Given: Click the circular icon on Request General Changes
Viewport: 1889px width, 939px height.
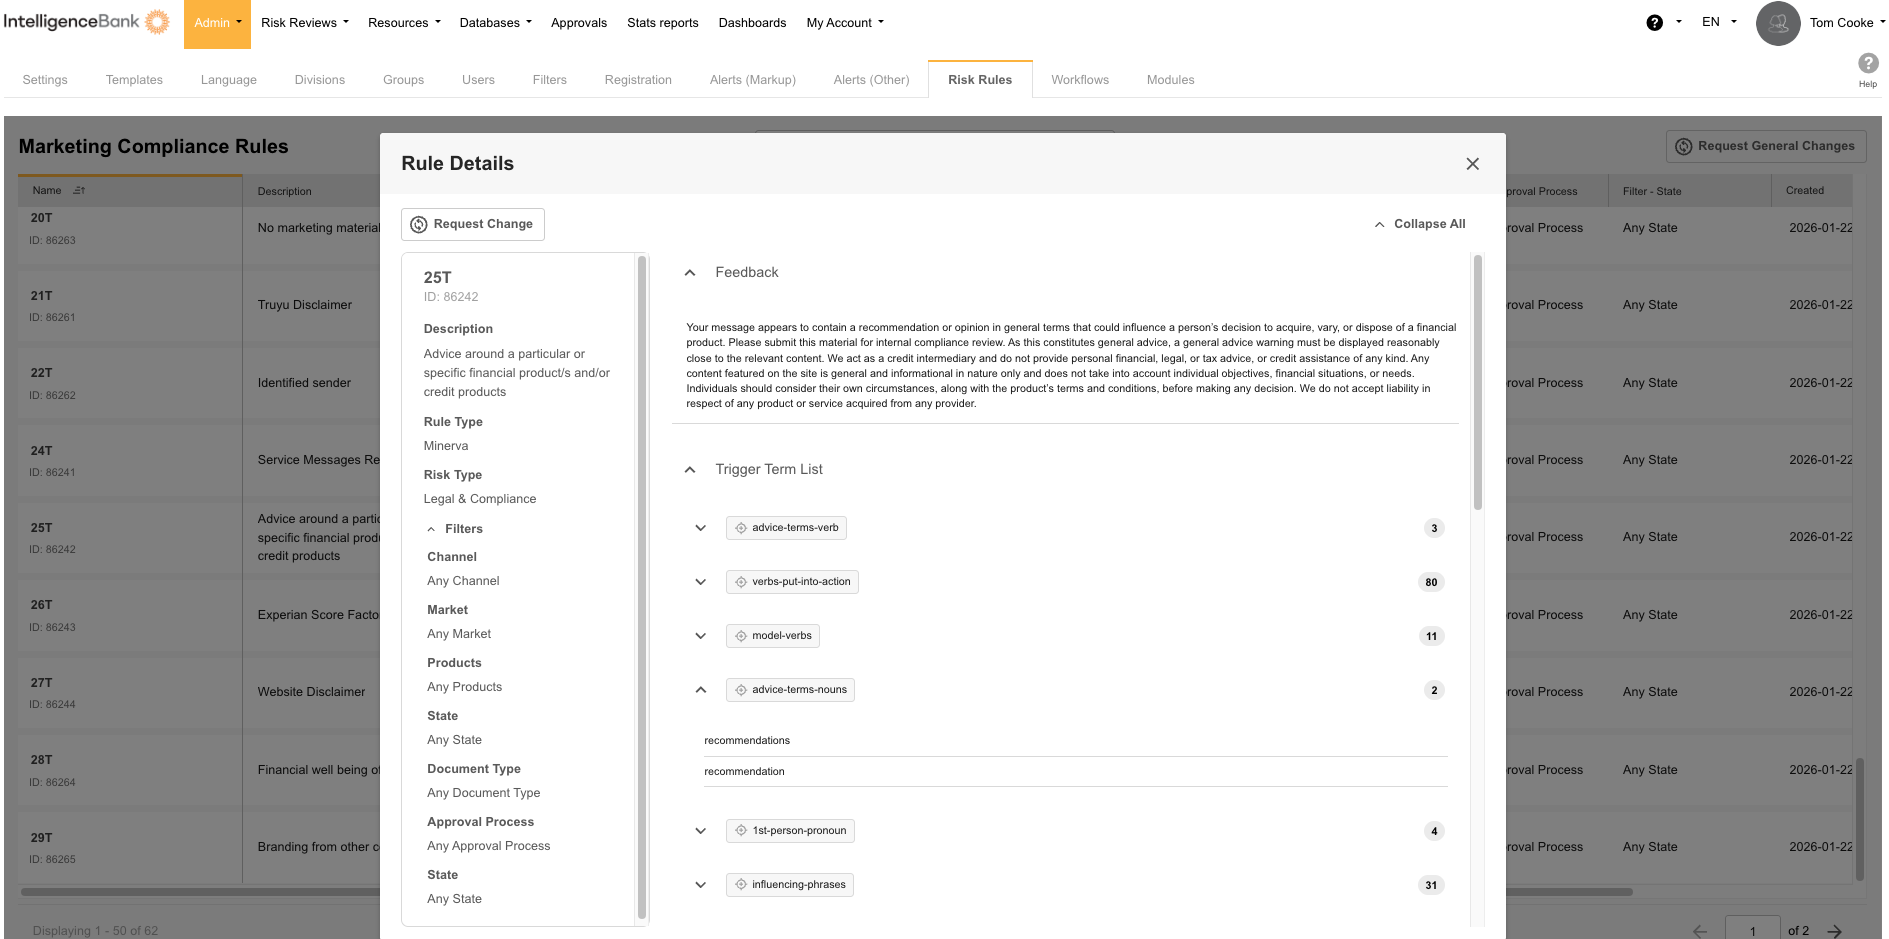Looking at the screenshot, I should (x=1684, y=146).
